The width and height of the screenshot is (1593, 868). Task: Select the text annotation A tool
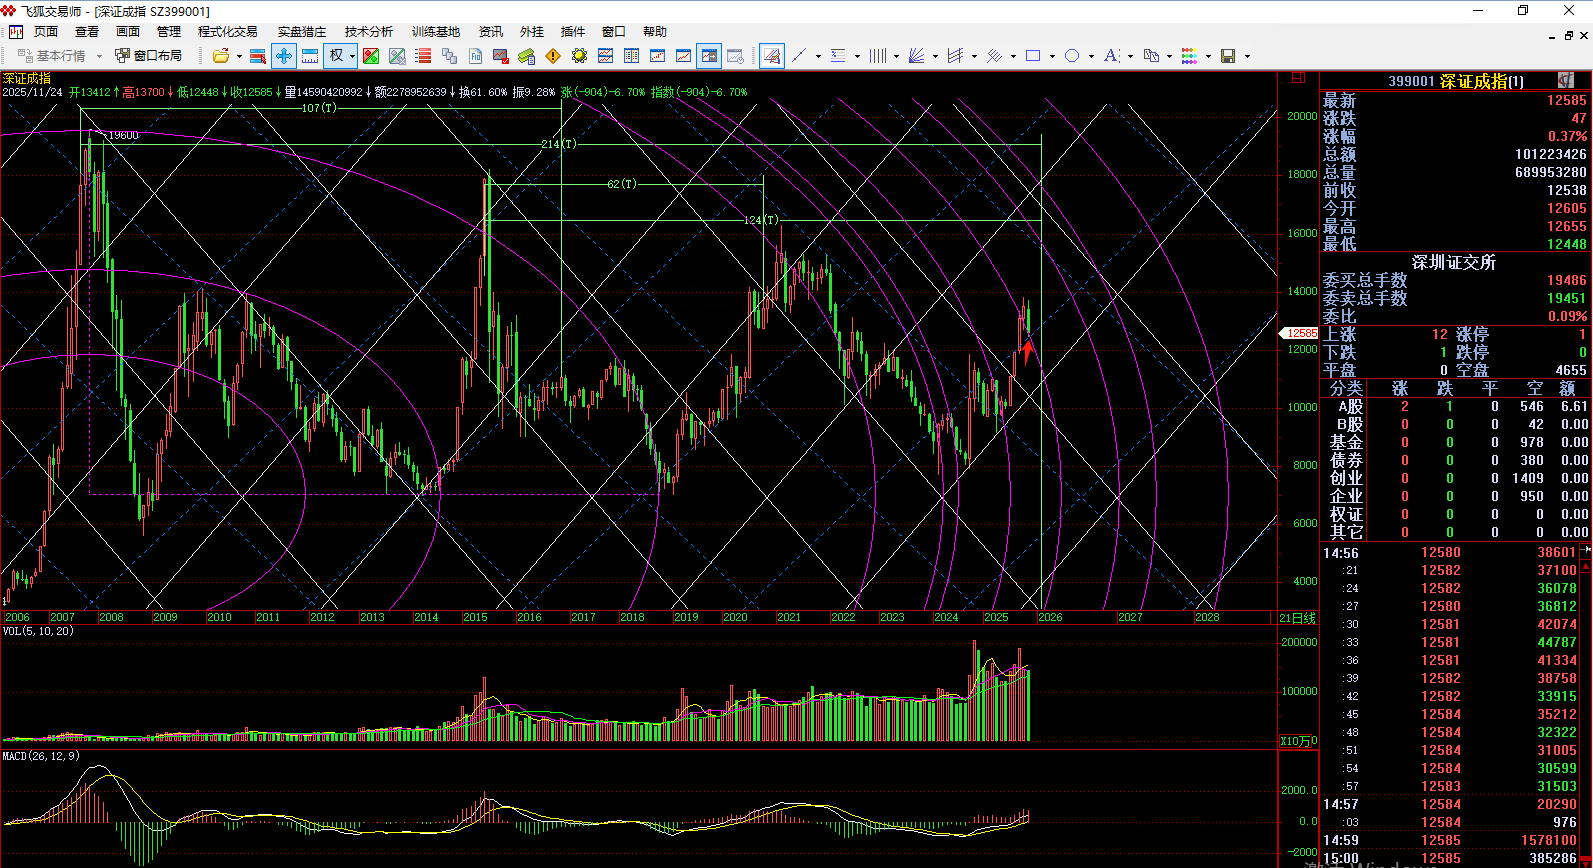click(1111, 56)
